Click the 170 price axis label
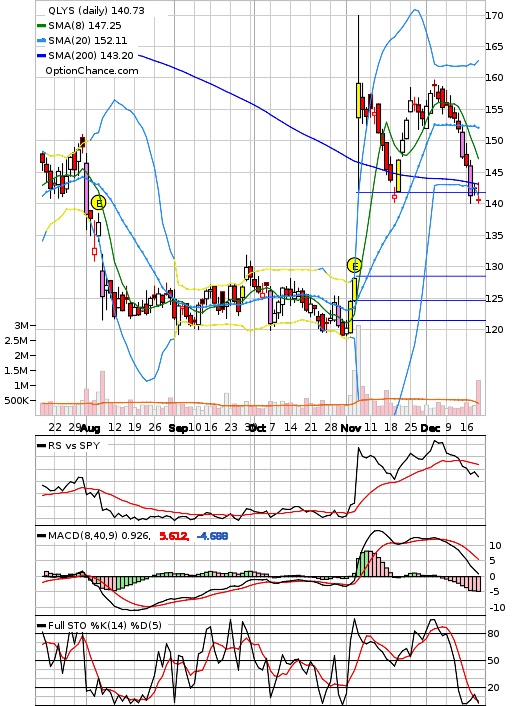The height and width of the screenshot is (706, 526). pos(494,16)
